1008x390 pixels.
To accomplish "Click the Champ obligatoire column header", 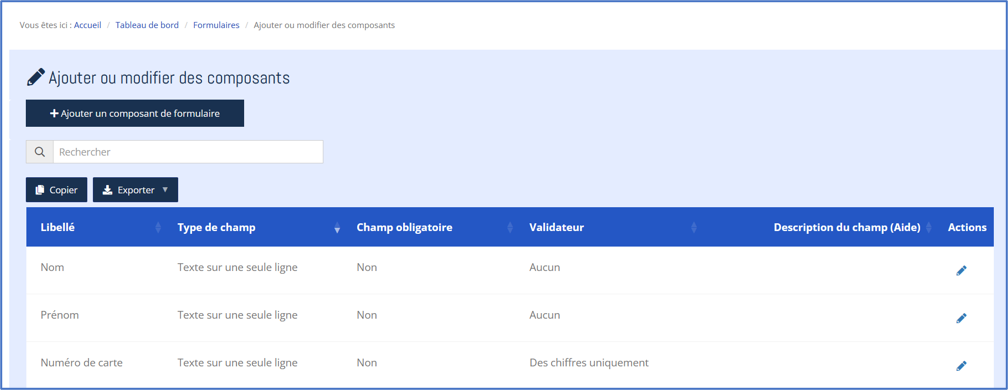I will 404,227.
